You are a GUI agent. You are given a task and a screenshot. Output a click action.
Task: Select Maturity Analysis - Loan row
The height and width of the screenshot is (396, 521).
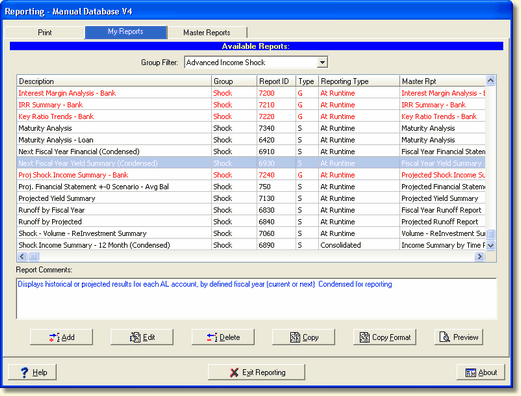(x=251, y=140)
